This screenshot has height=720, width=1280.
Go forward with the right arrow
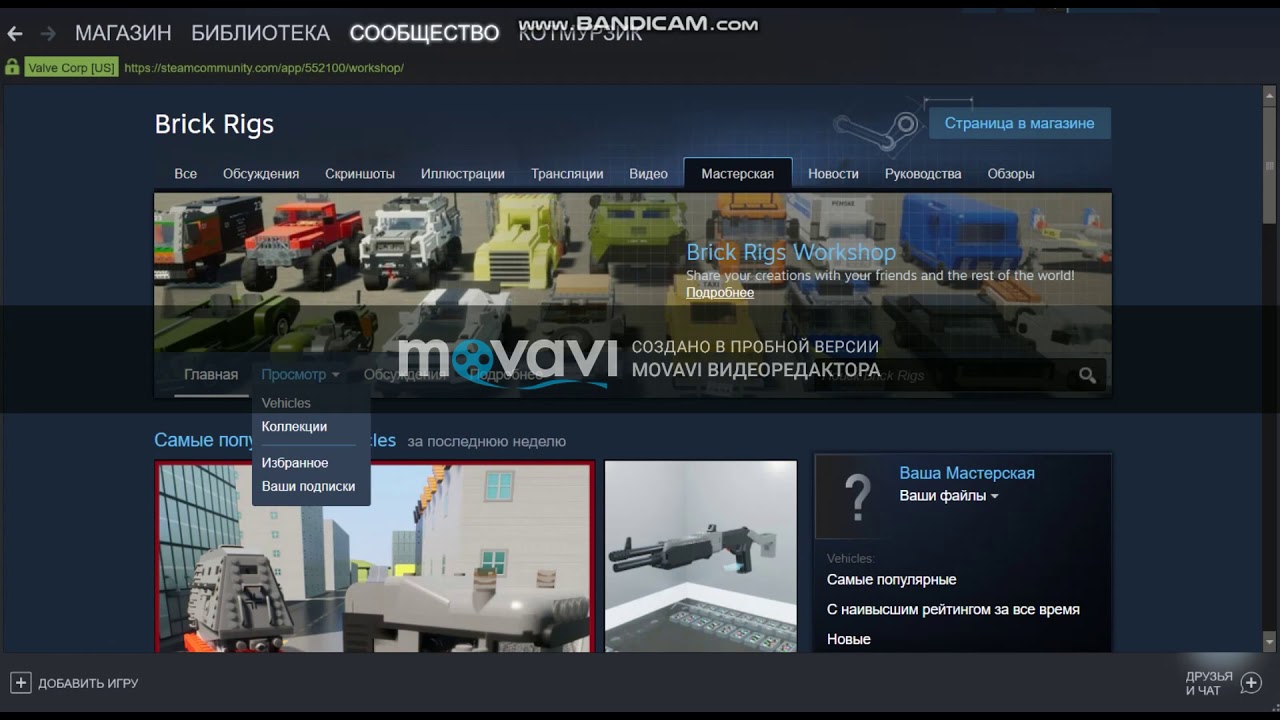pyautogui.click(x=48, y=33)
